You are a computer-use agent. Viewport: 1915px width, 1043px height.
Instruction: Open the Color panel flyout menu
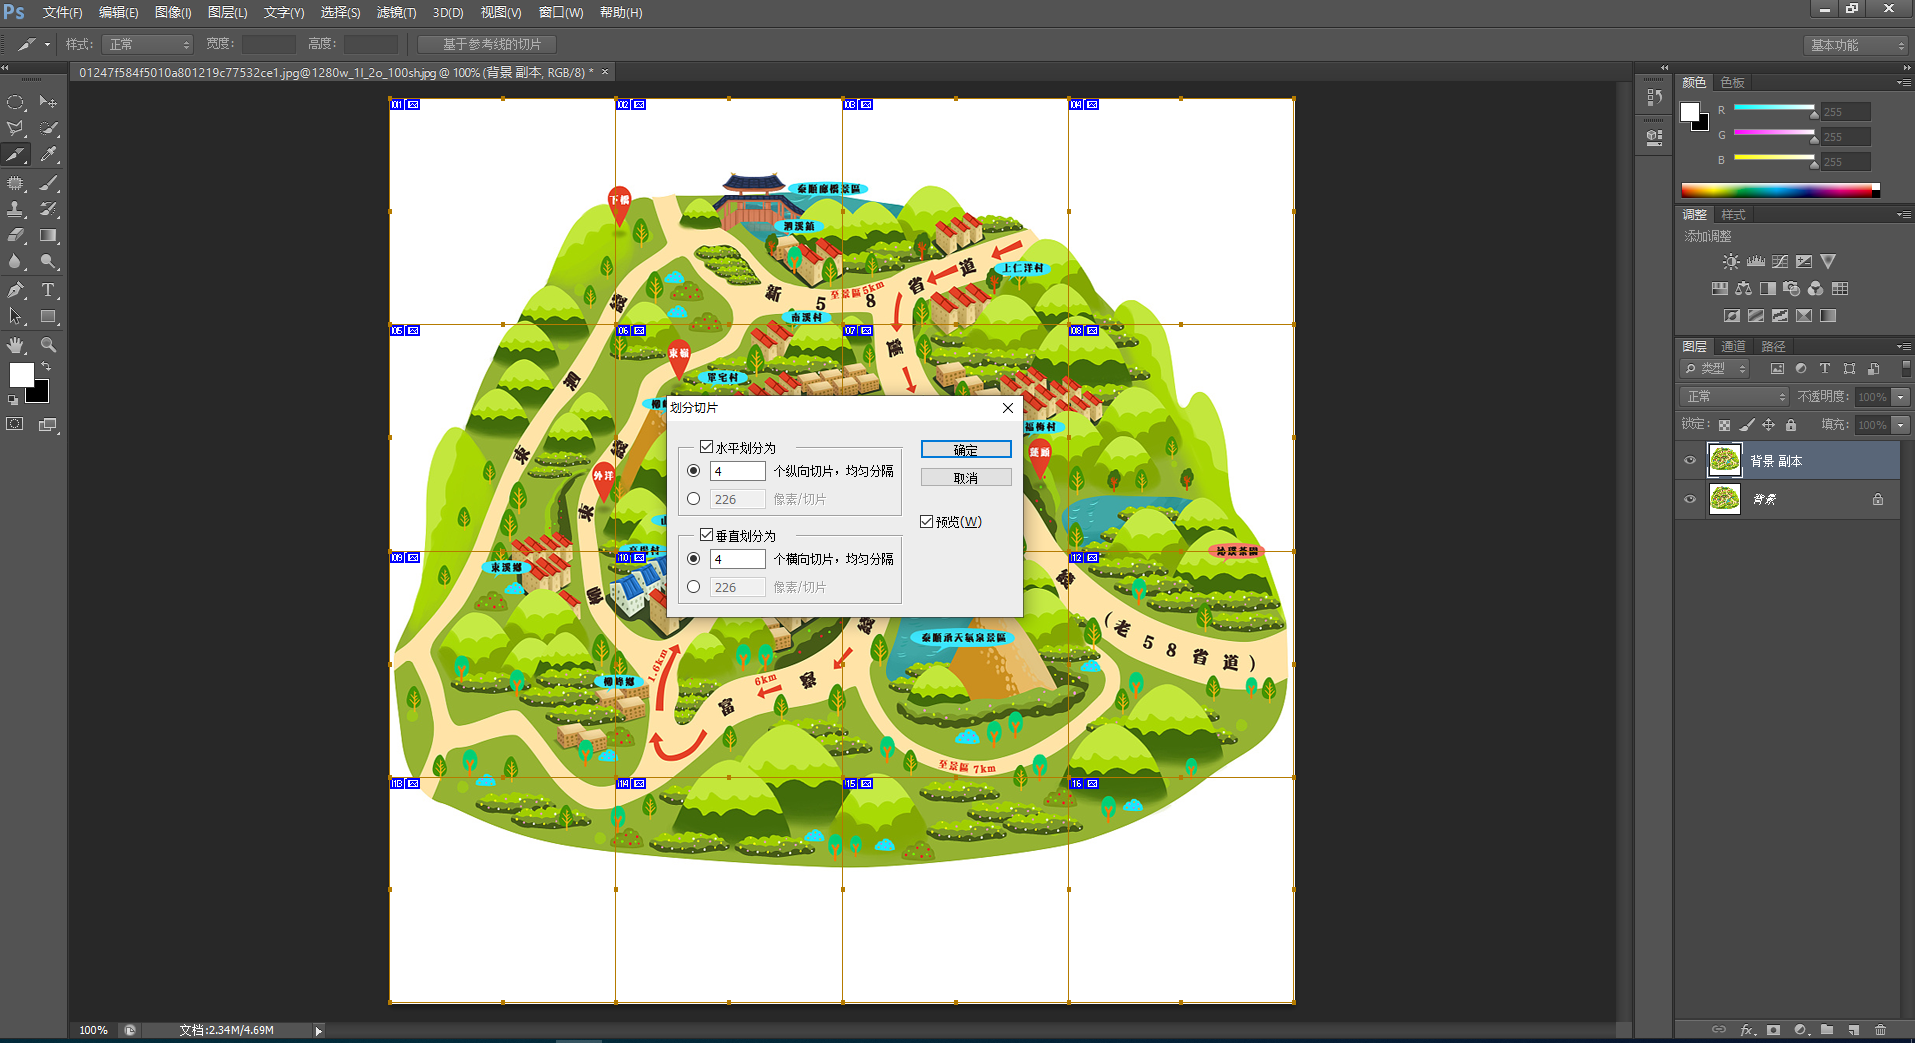[1903, 82]
